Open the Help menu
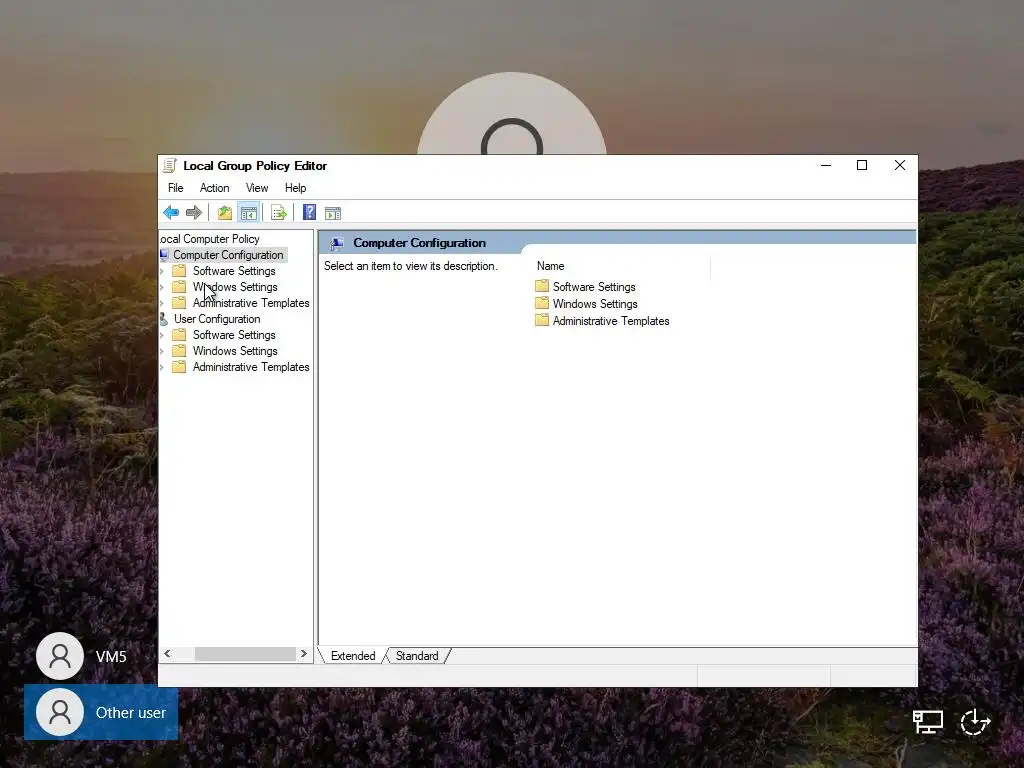Viewport: 1024px width, 768px height. [295, 188]
